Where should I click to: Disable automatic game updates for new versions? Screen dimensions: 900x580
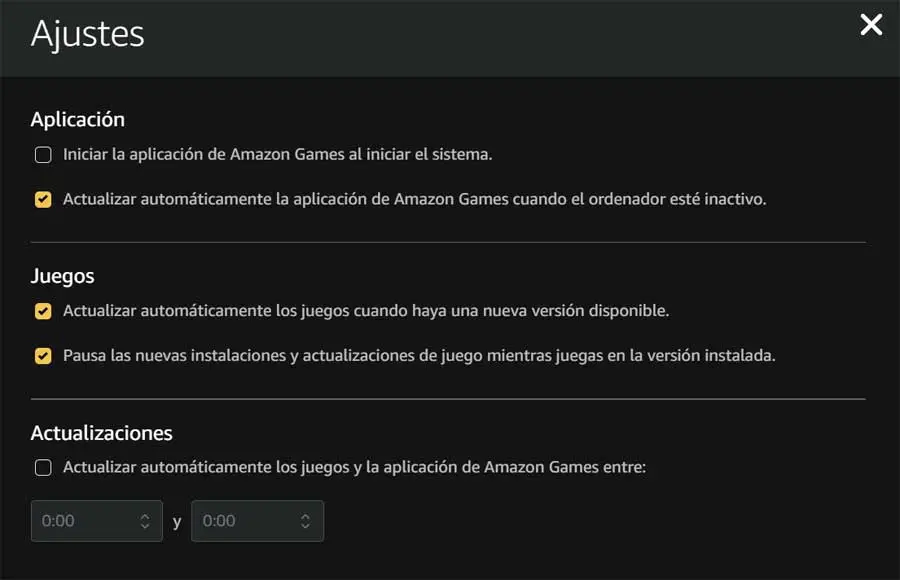click(x=43, y=311)
